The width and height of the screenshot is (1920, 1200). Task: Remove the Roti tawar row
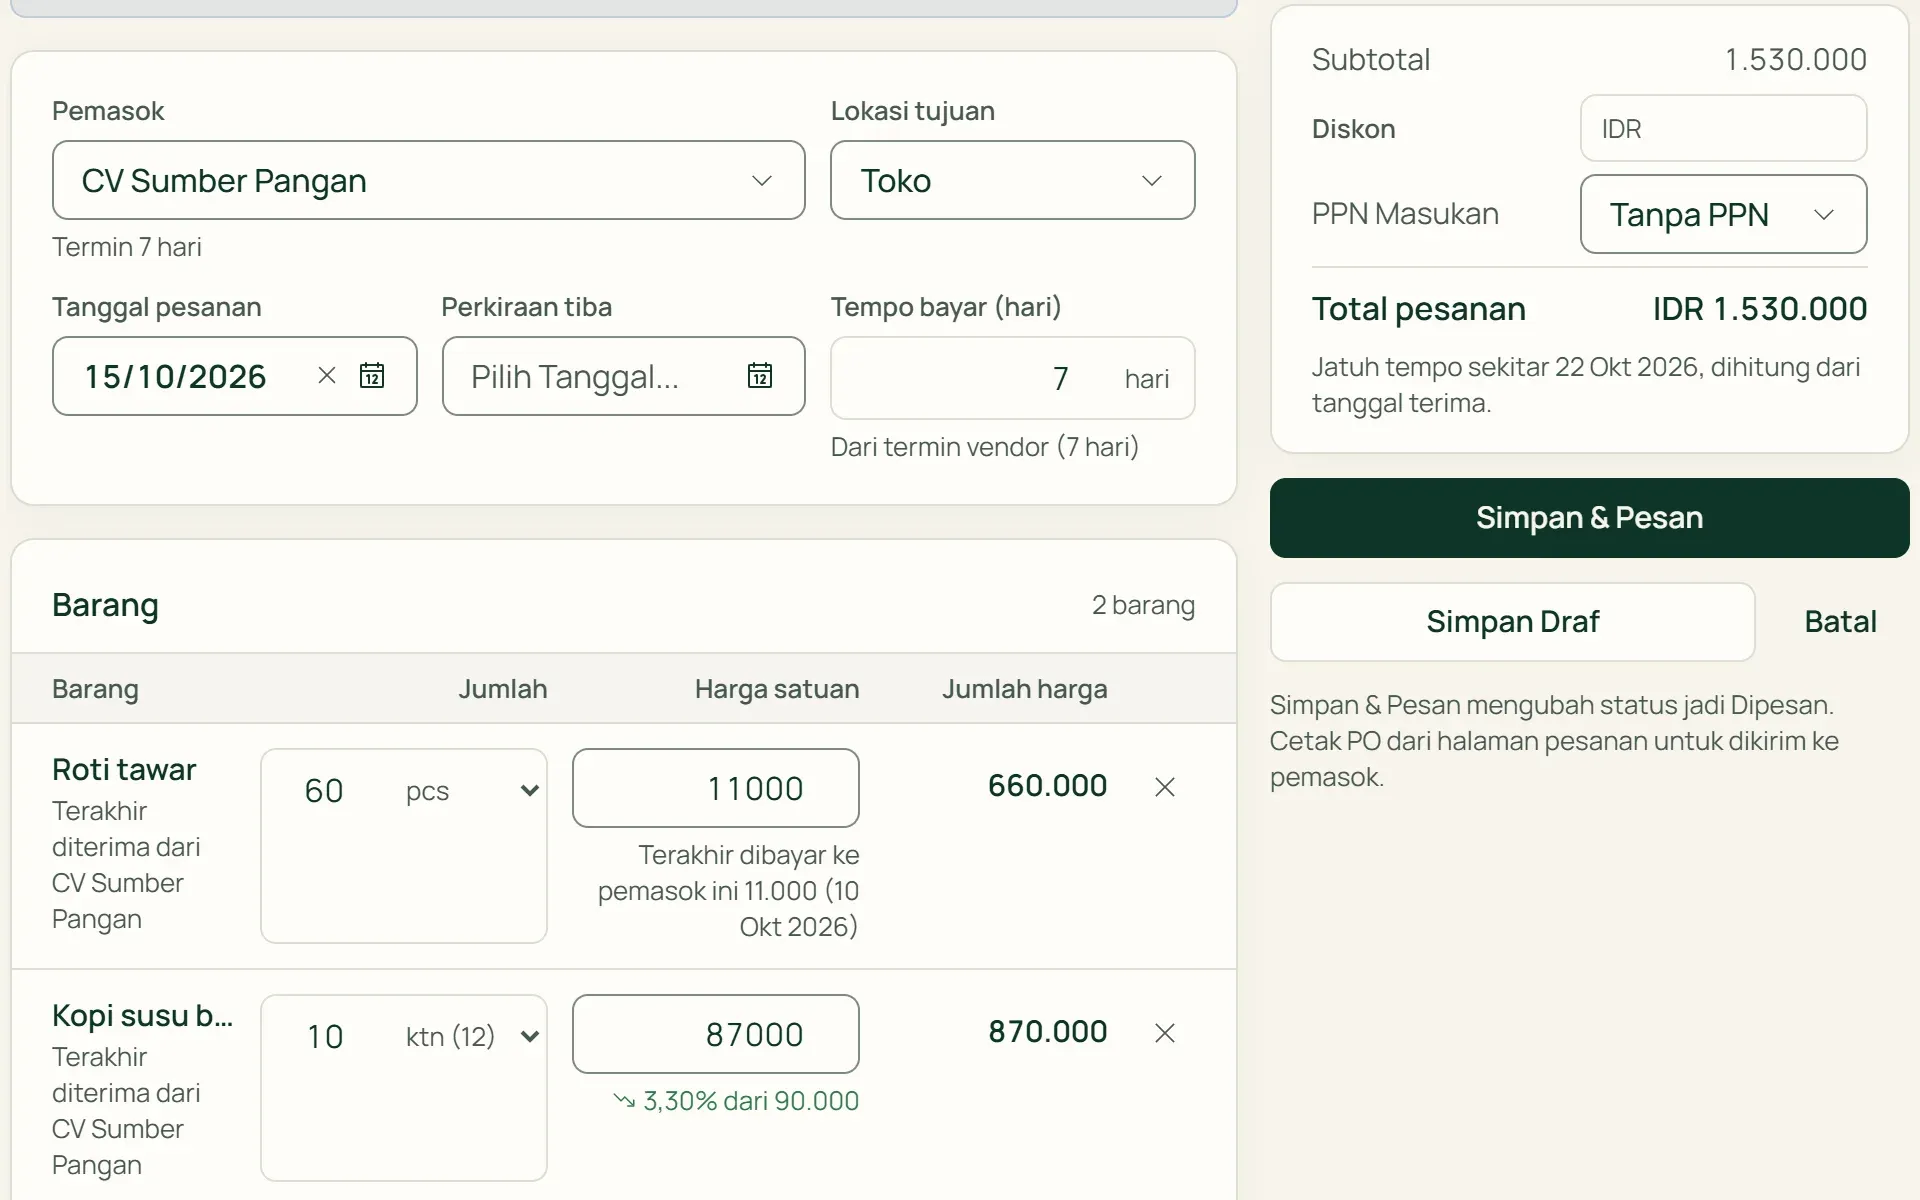point(1165,787)
